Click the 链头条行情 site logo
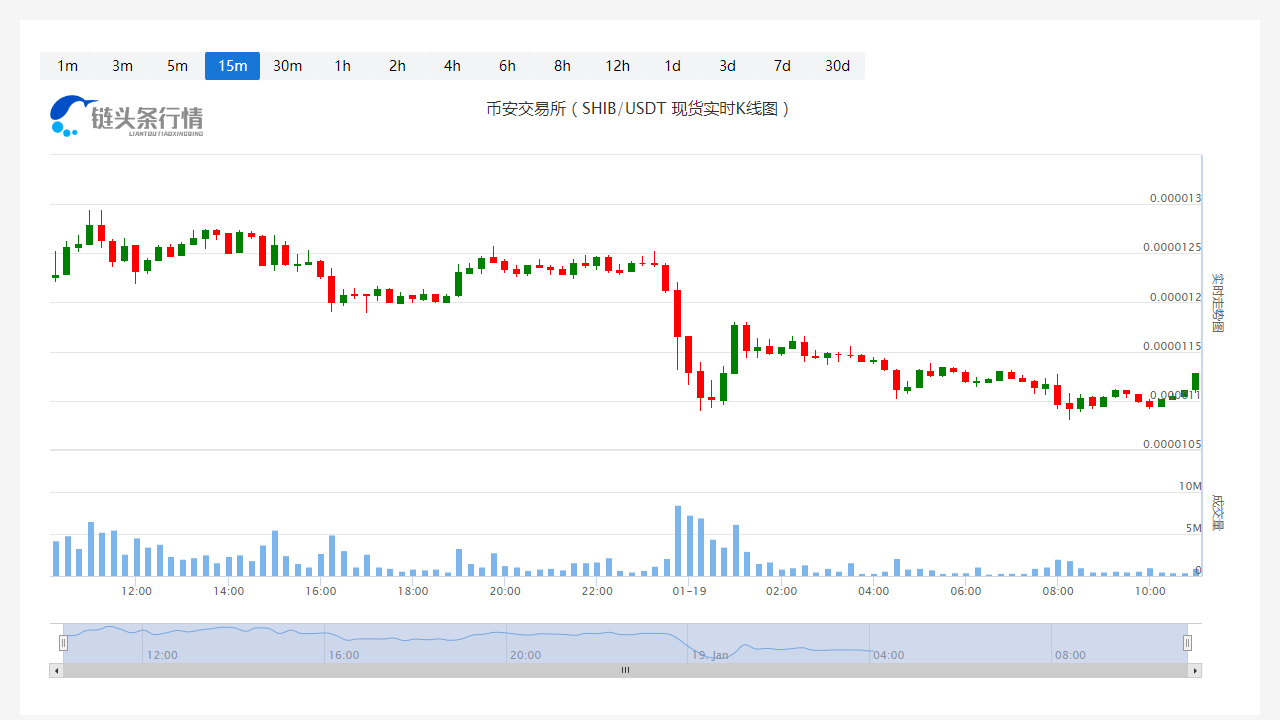This screenshot has width=1280, height=720. tap(126, 116)
